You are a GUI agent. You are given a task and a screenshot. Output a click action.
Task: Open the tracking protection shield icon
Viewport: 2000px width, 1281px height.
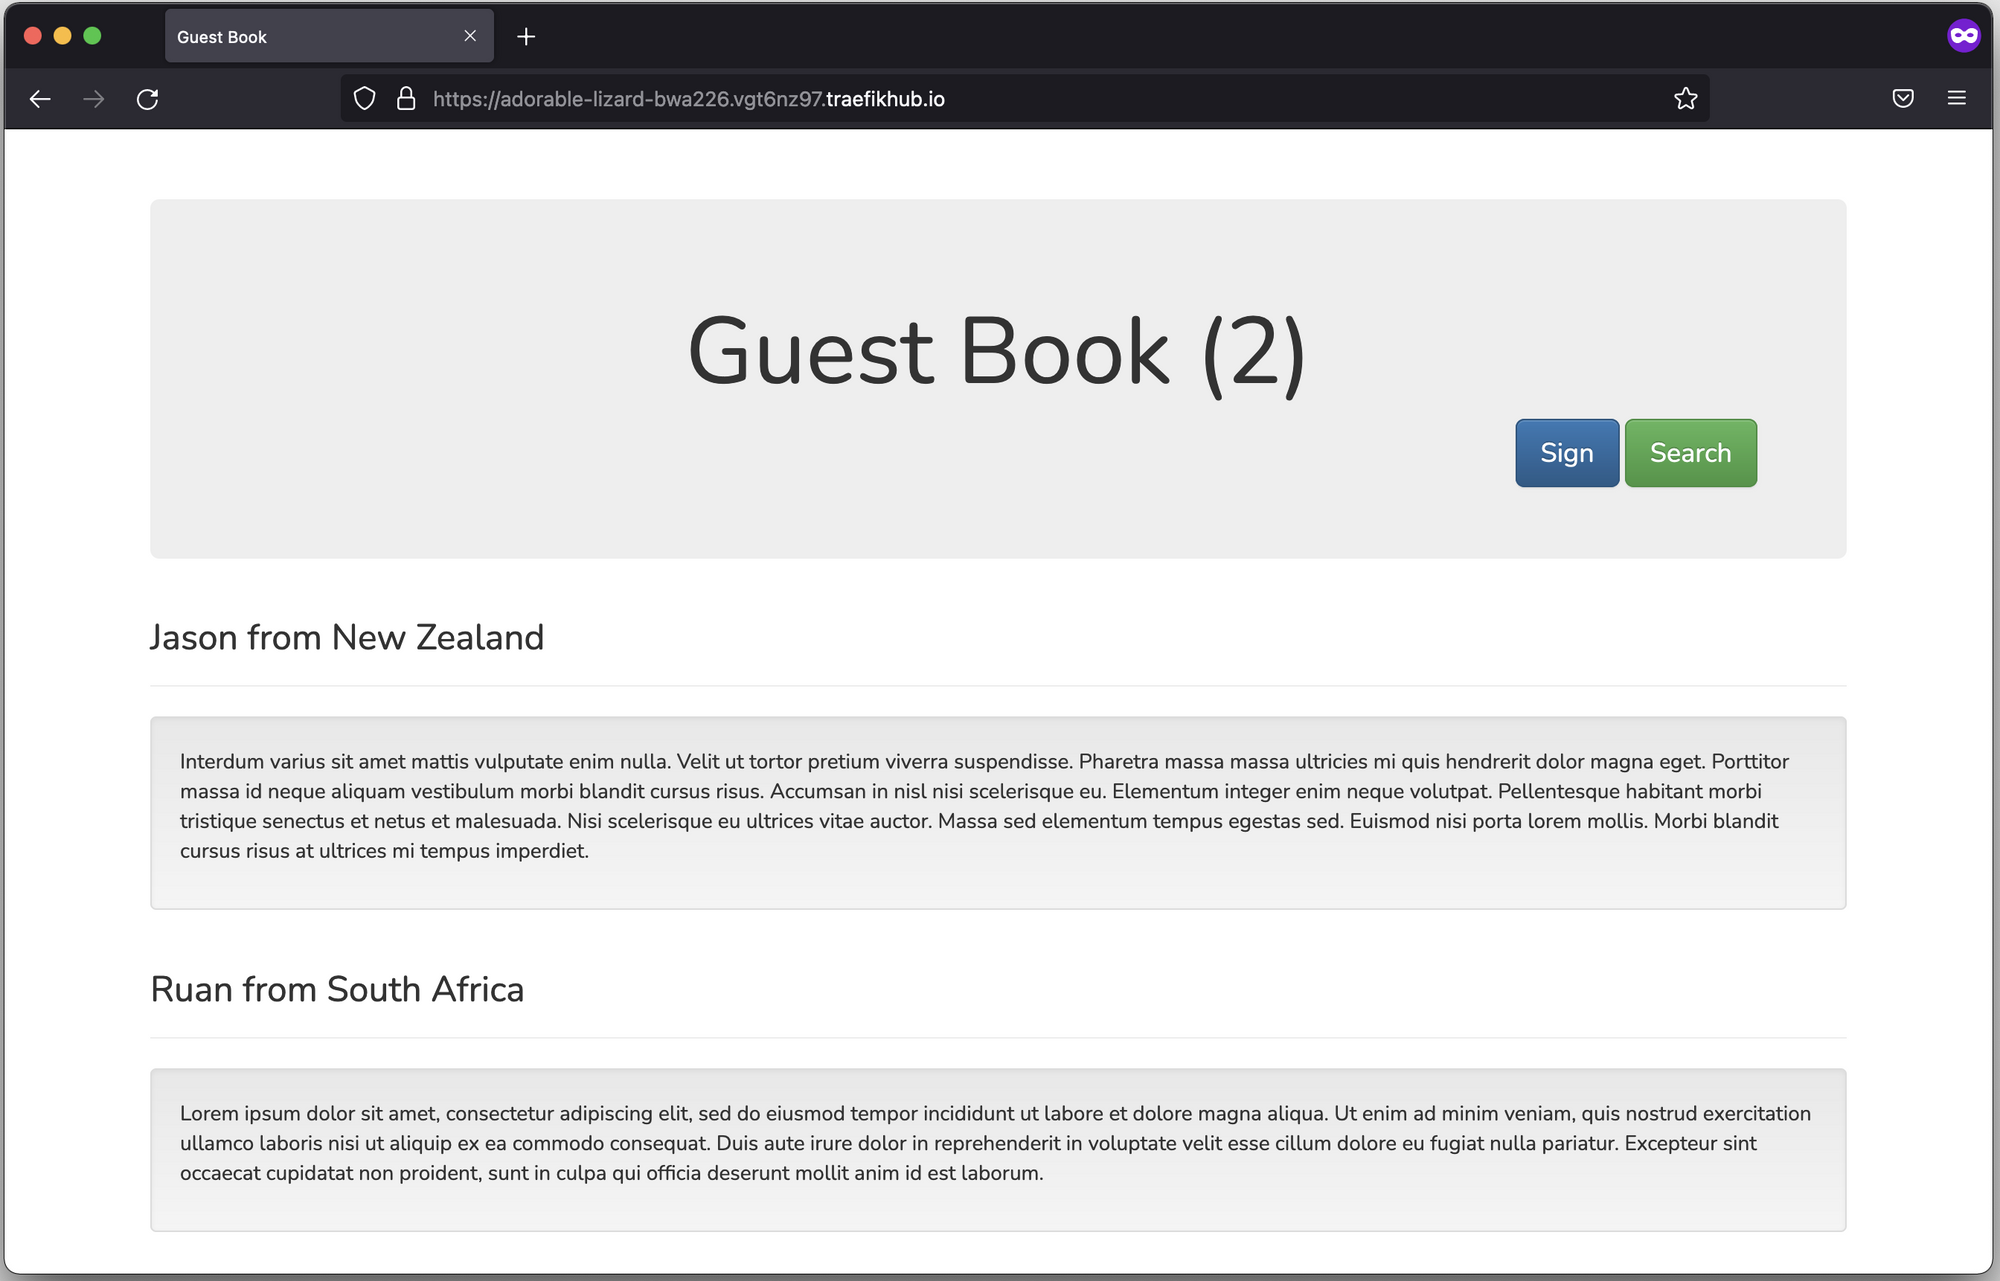point(365,99)
